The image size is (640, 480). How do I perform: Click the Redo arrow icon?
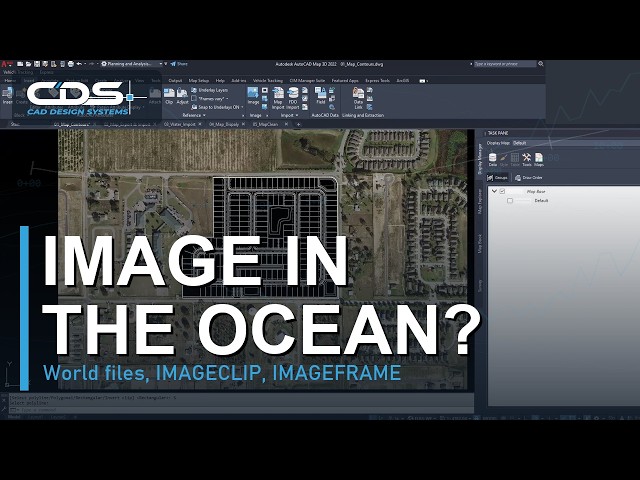pyautogui.click(x=91, y=64)
